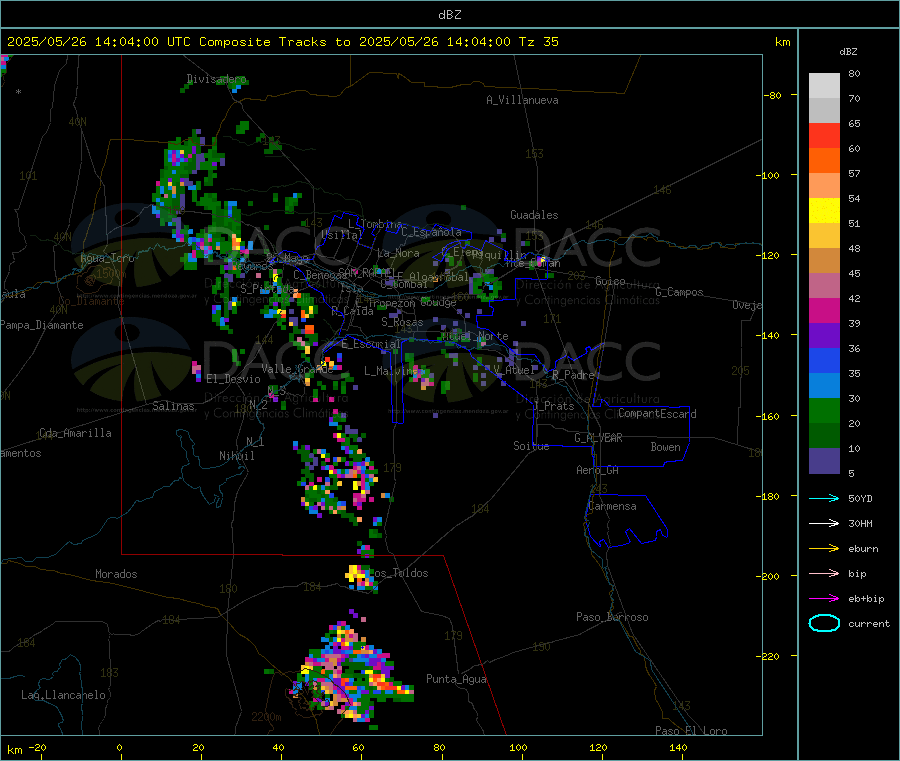Click the 'S_Rosas' map label
The width and height of the screenshot is (900, 761).
coord(402,322)
